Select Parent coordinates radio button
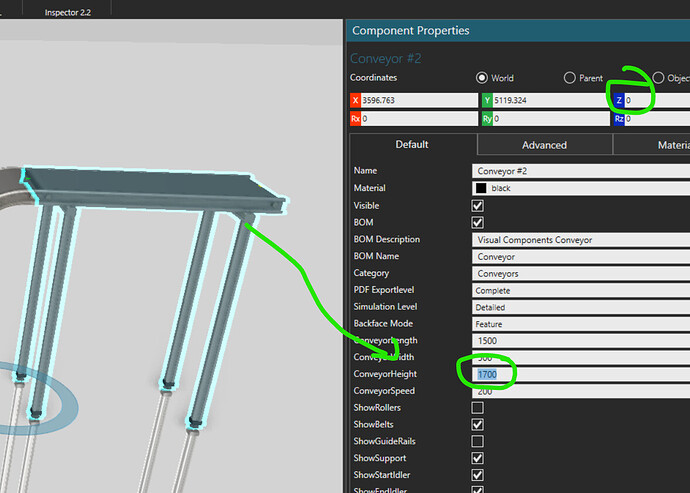The image size is (690, 493). tap(570, 78)
